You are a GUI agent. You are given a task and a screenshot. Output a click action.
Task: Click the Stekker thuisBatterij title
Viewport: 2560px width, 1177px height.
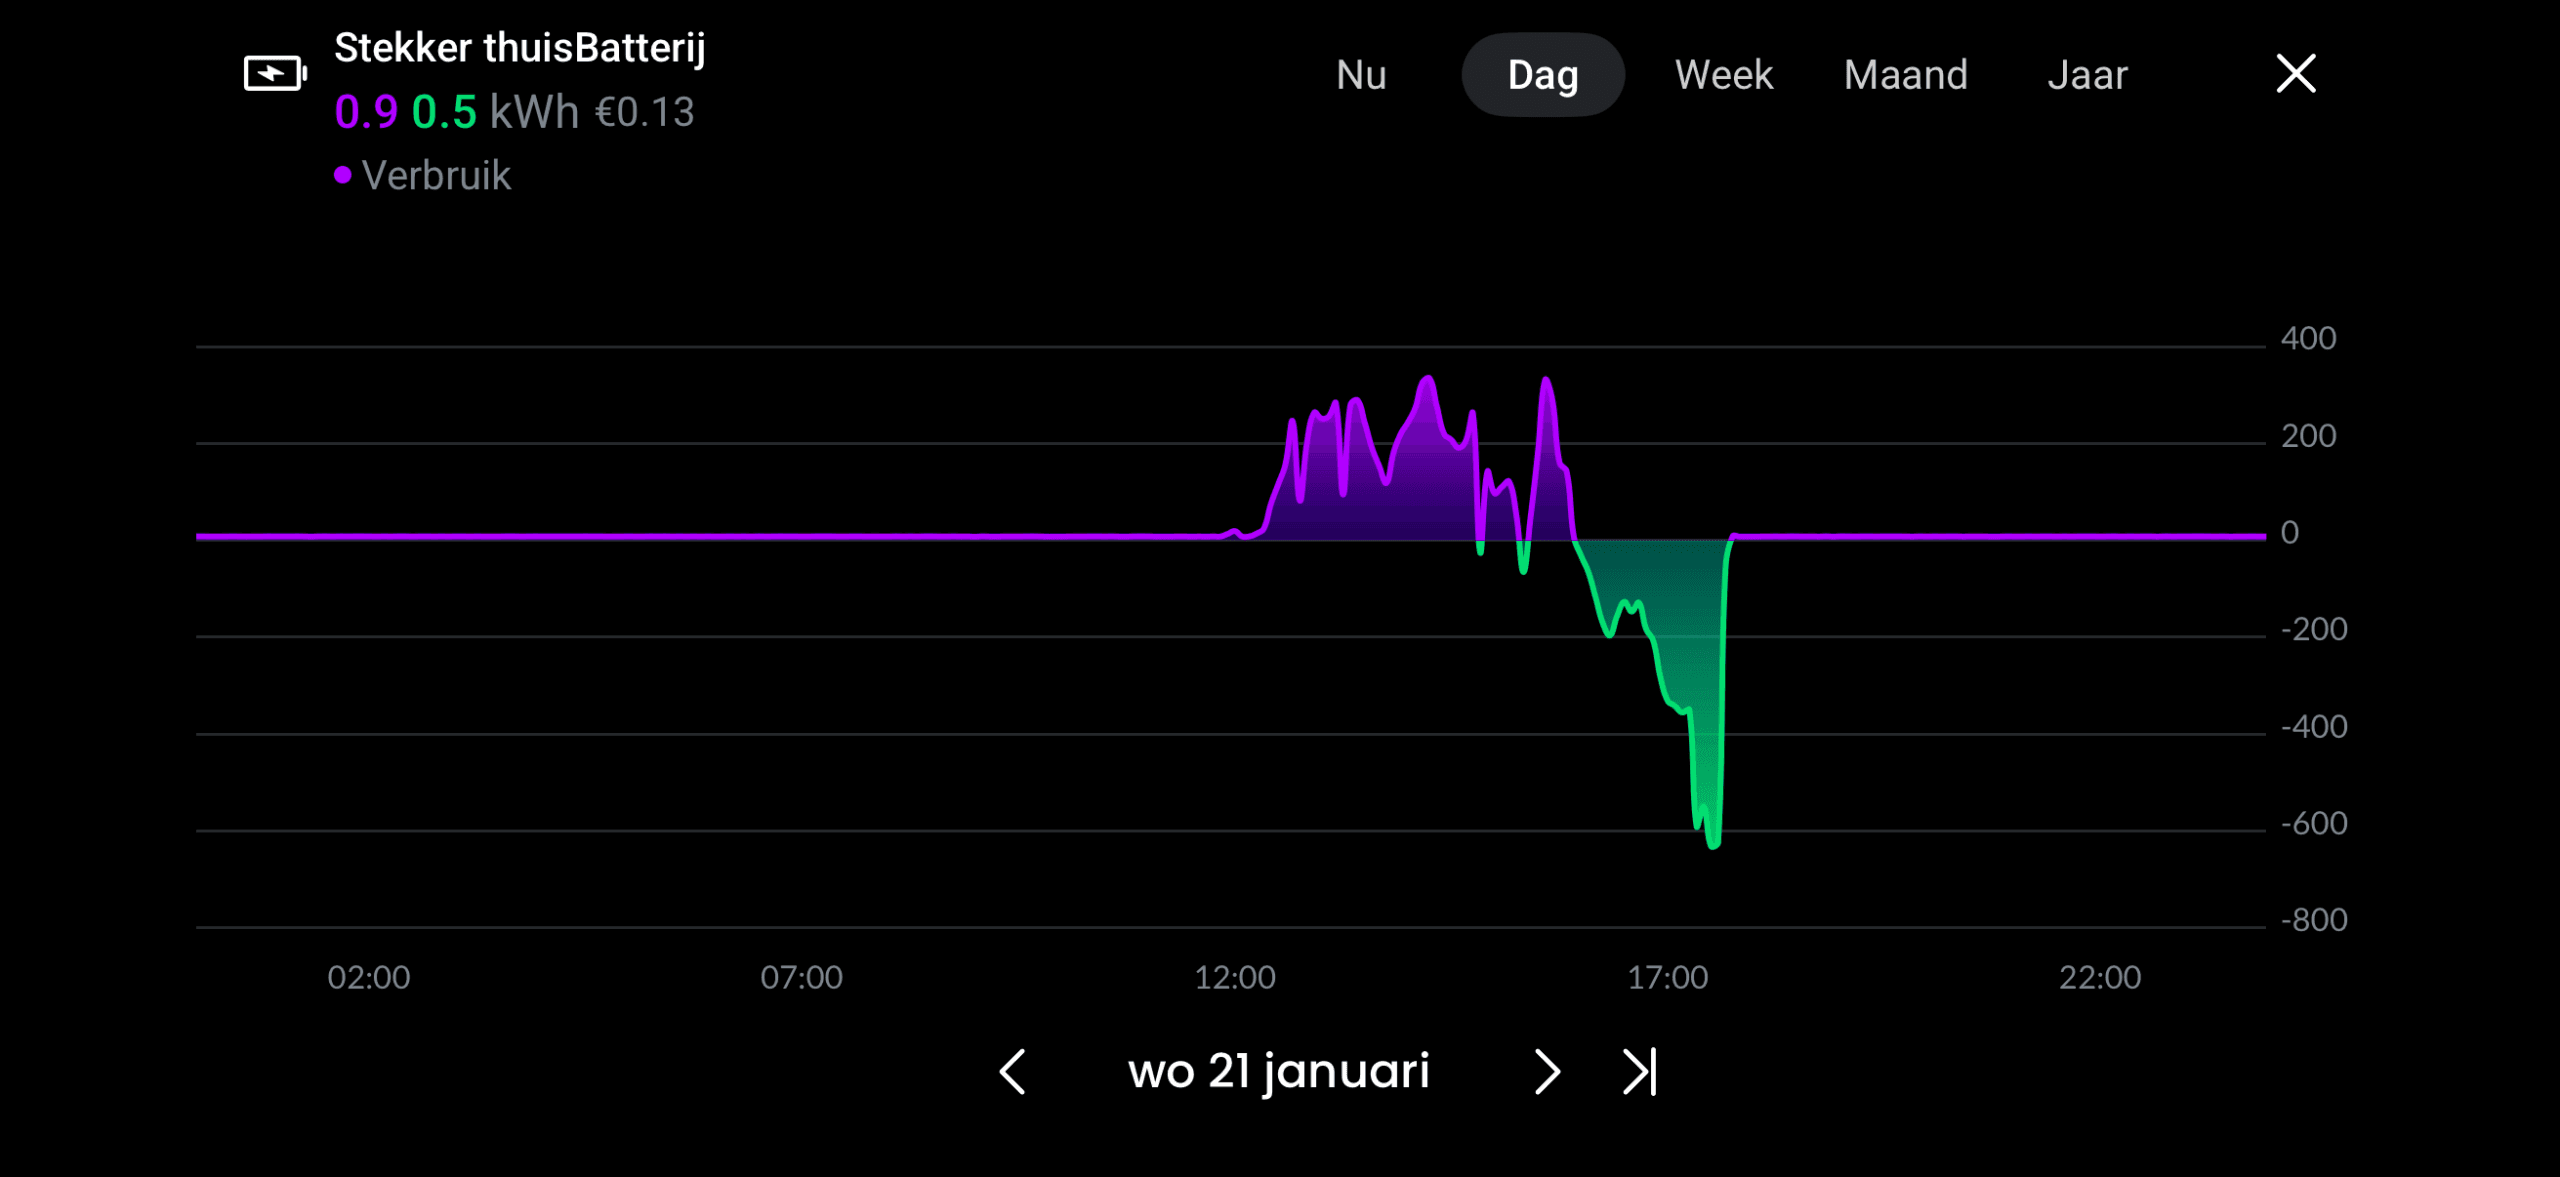click(x=519, y=47)
